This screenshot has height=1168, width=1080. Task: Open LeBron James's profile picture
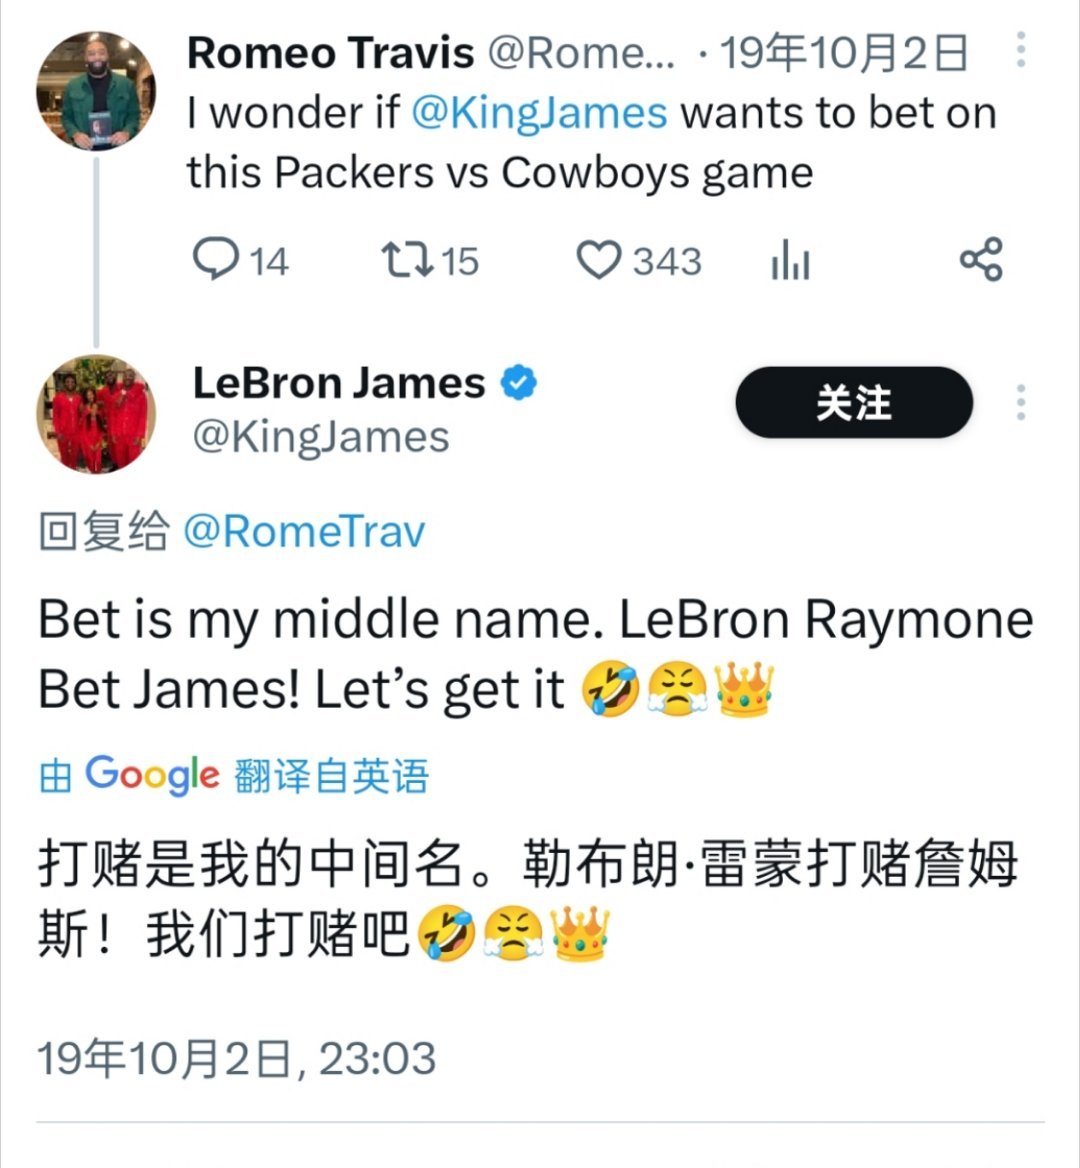click(x=96, y=414)
